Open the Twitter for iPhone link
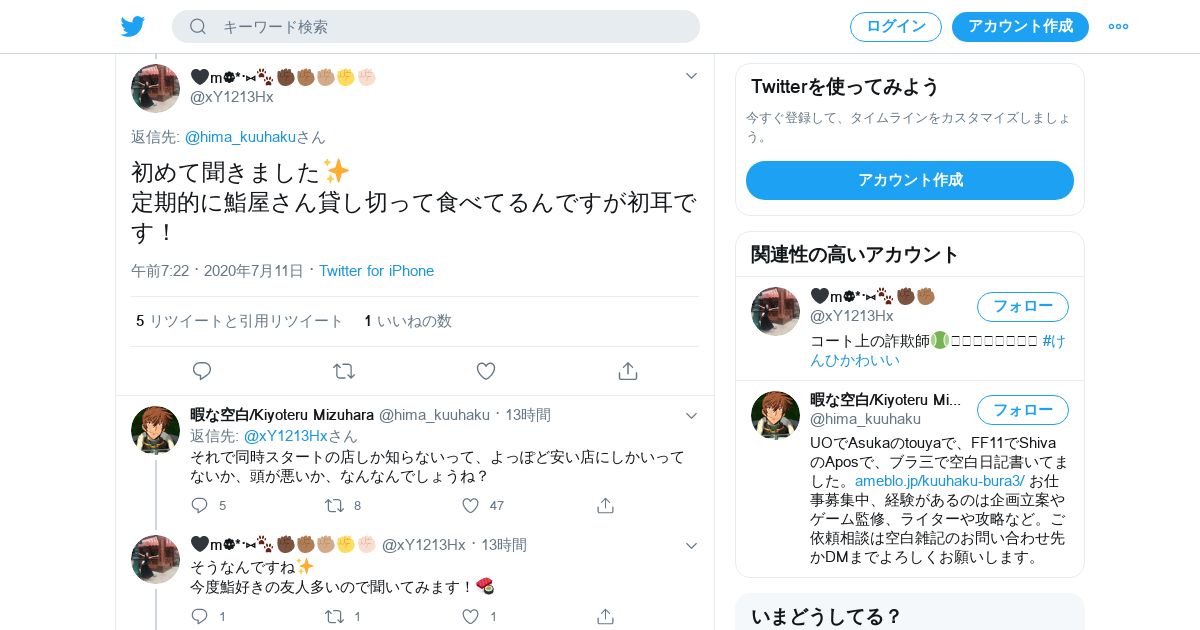Image resolution: width=1200 pixels, height=630 pixels. [x=376, y=271]
